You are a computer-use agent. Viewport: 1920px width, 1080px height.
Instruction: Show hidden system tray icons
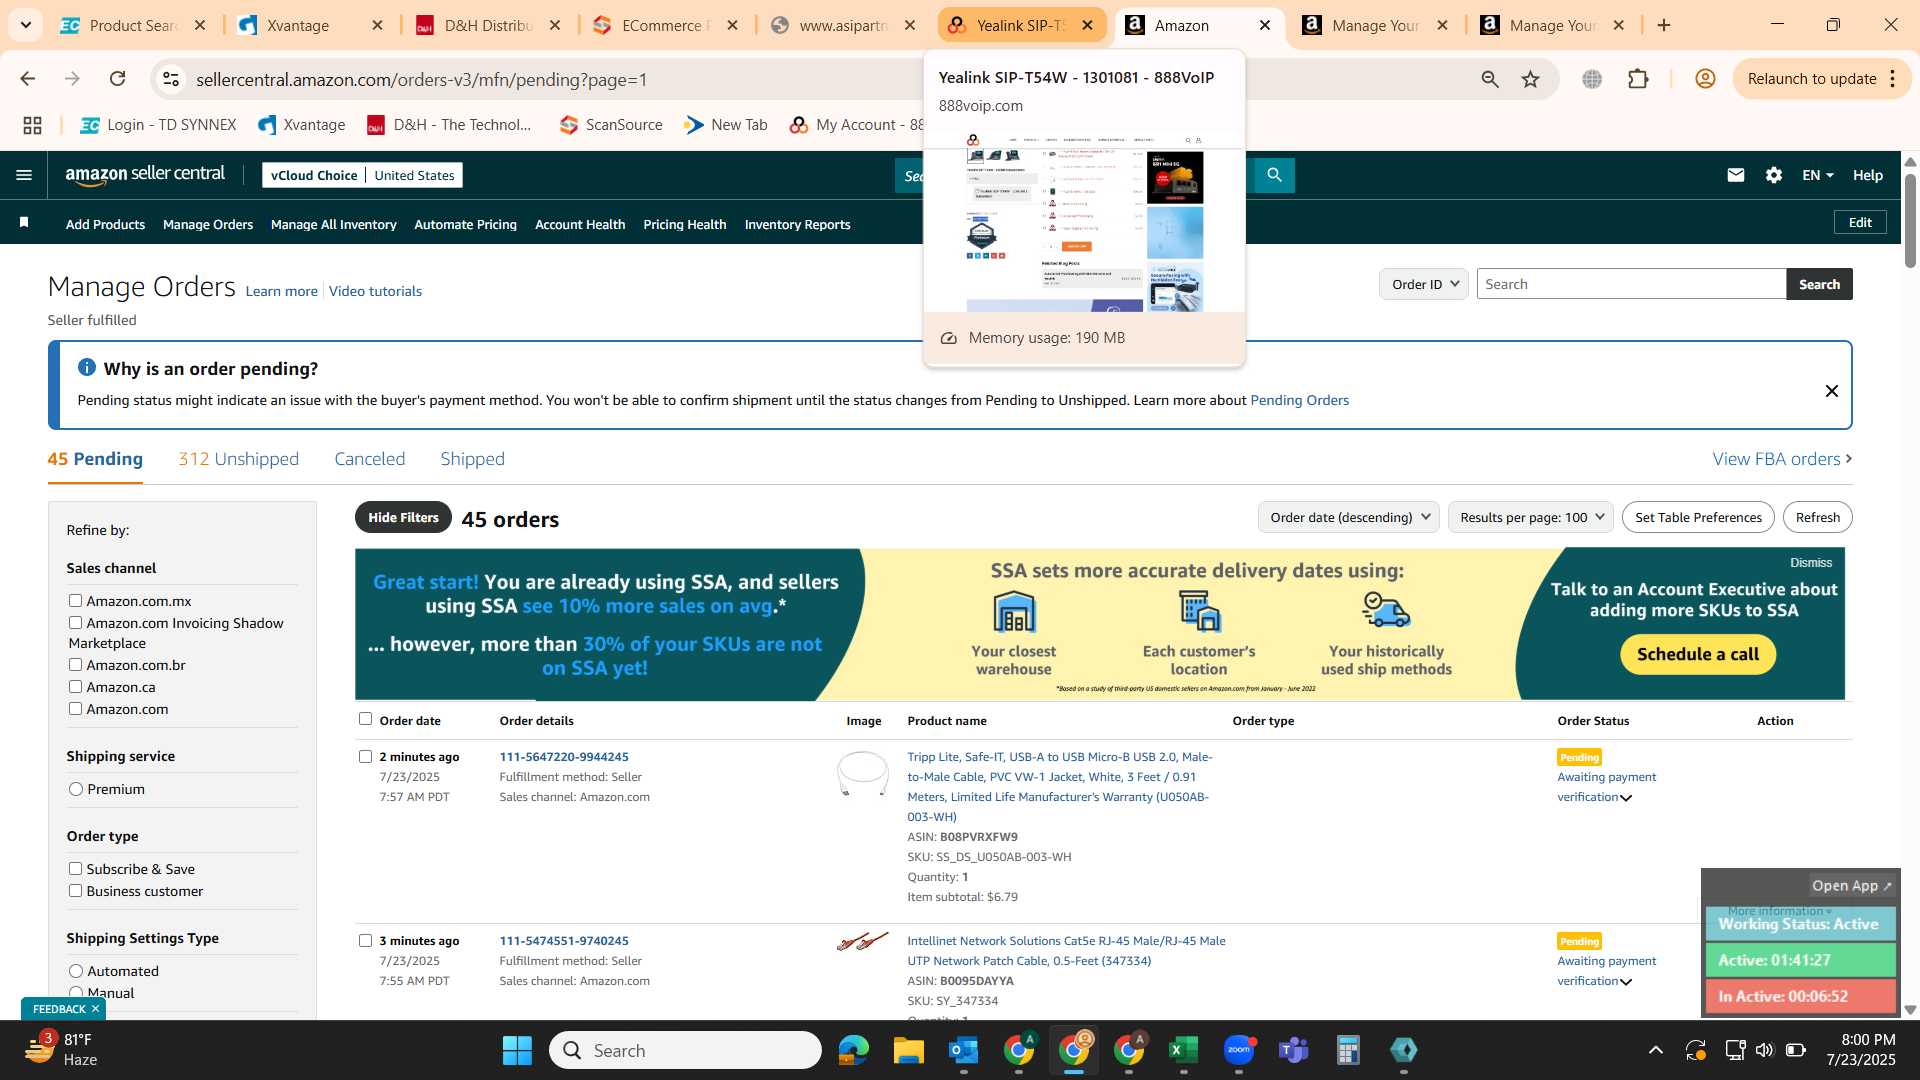coord(1656,1050)
